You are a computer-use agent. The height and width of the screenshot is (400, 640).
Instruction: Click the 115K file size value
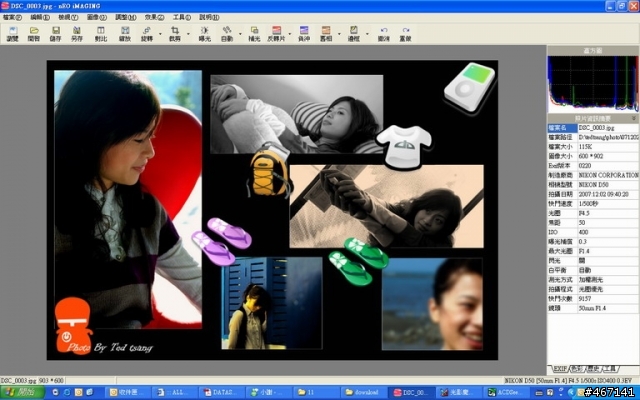(x=585, y=147)
